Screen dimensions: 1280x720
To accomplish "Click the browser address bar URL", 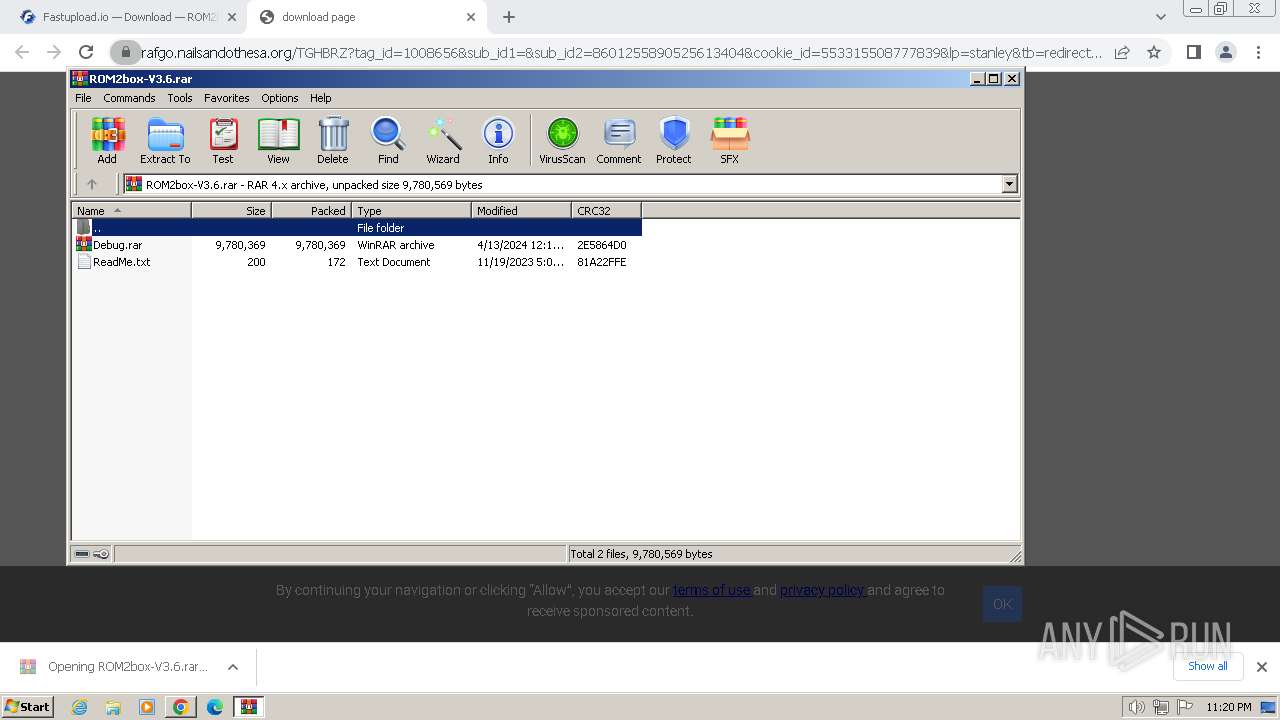I will [x=620, y=52].
